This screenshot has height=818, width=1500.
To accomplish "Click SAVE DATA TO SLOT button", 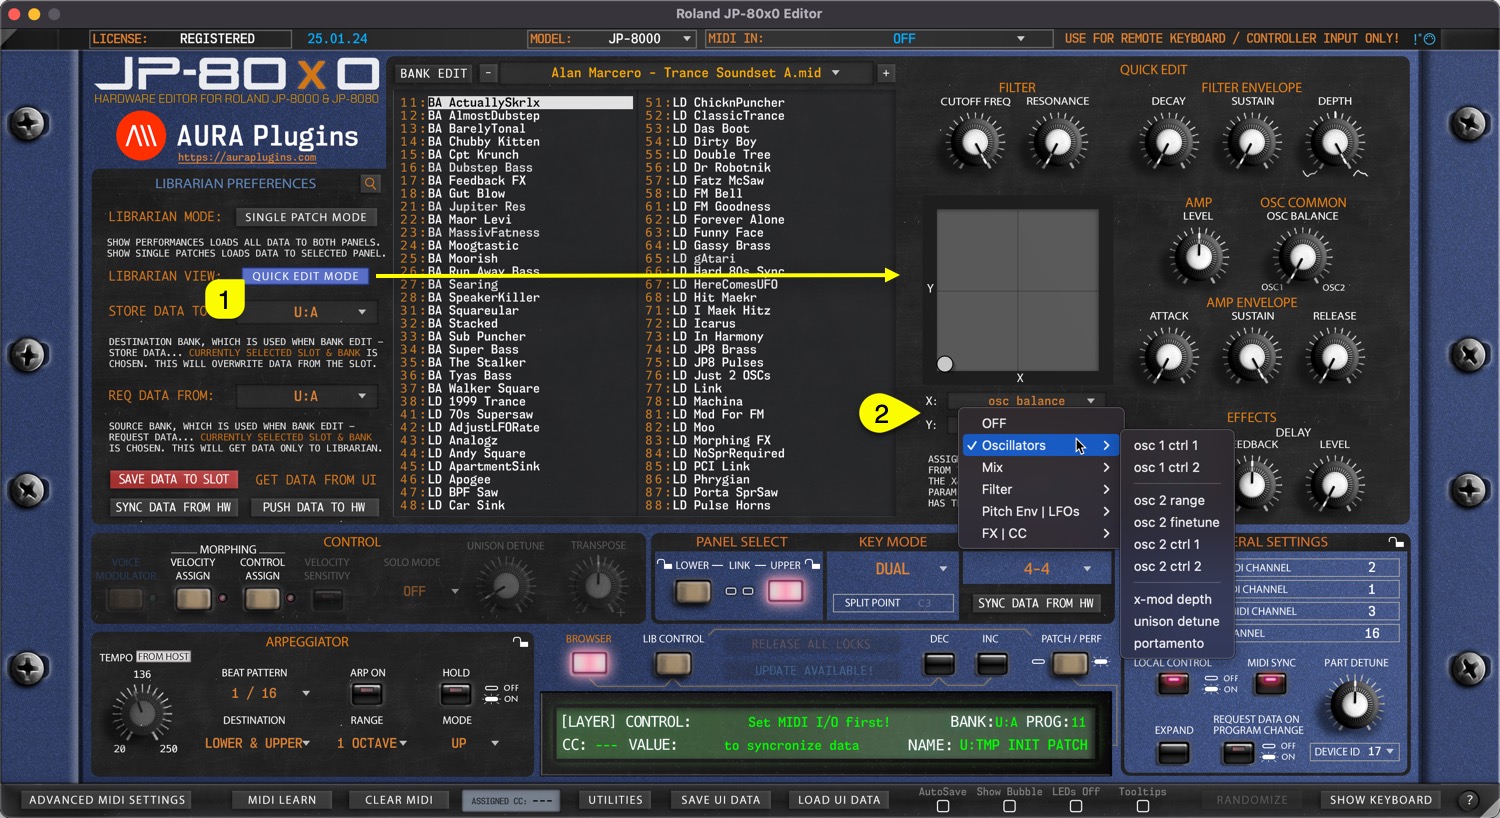I will tap(173, 480).
